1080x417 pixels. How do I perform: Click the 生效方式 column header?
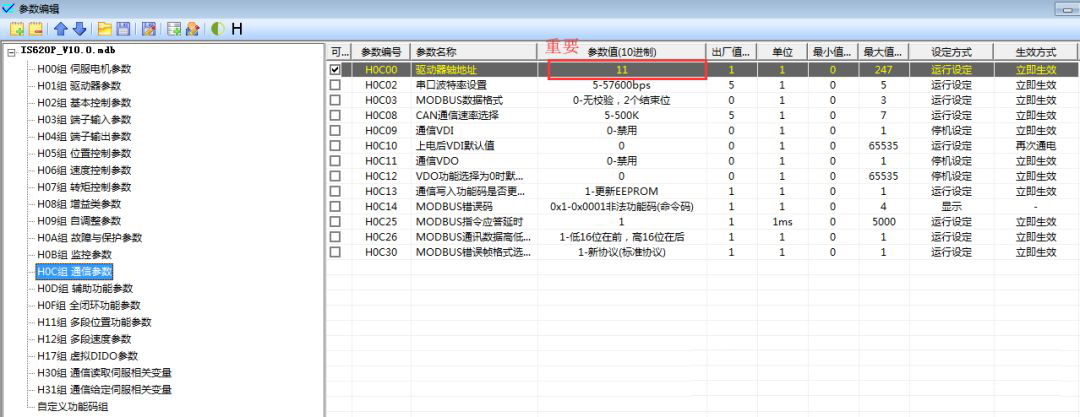tap(1035, 51)
